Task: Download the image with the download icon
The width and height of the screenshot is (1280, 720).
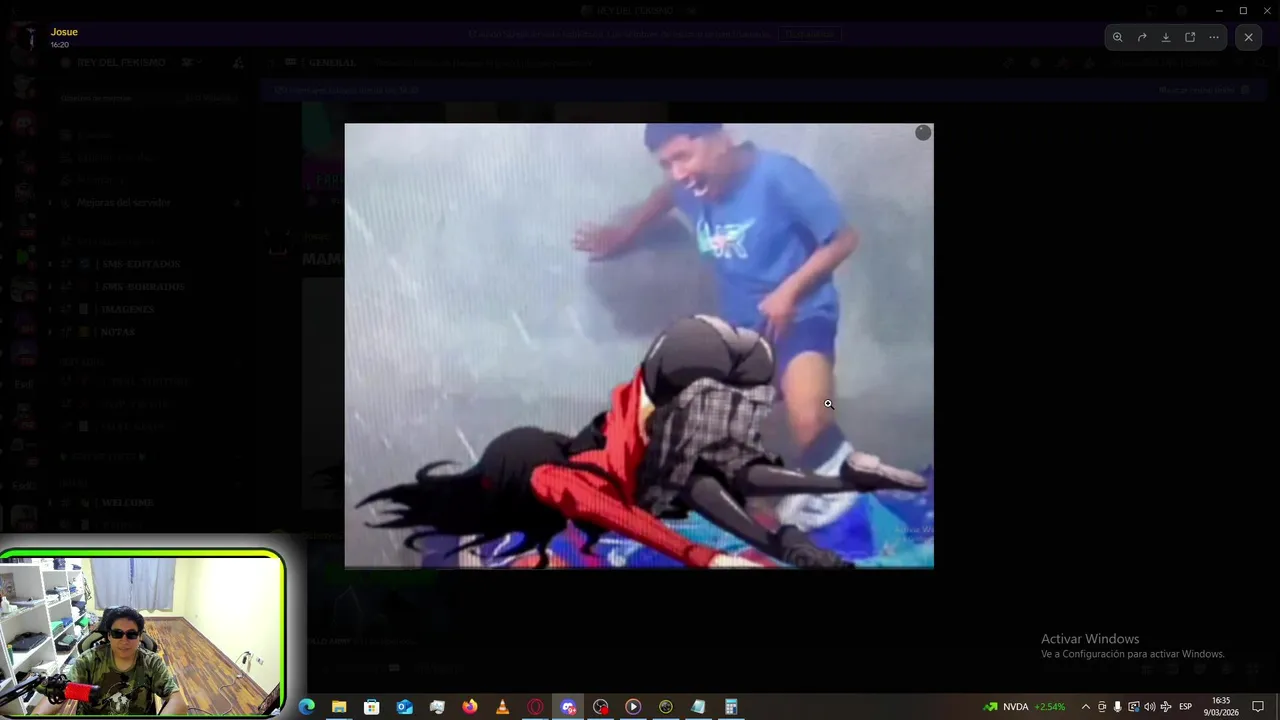Action: coord(1166,37)
